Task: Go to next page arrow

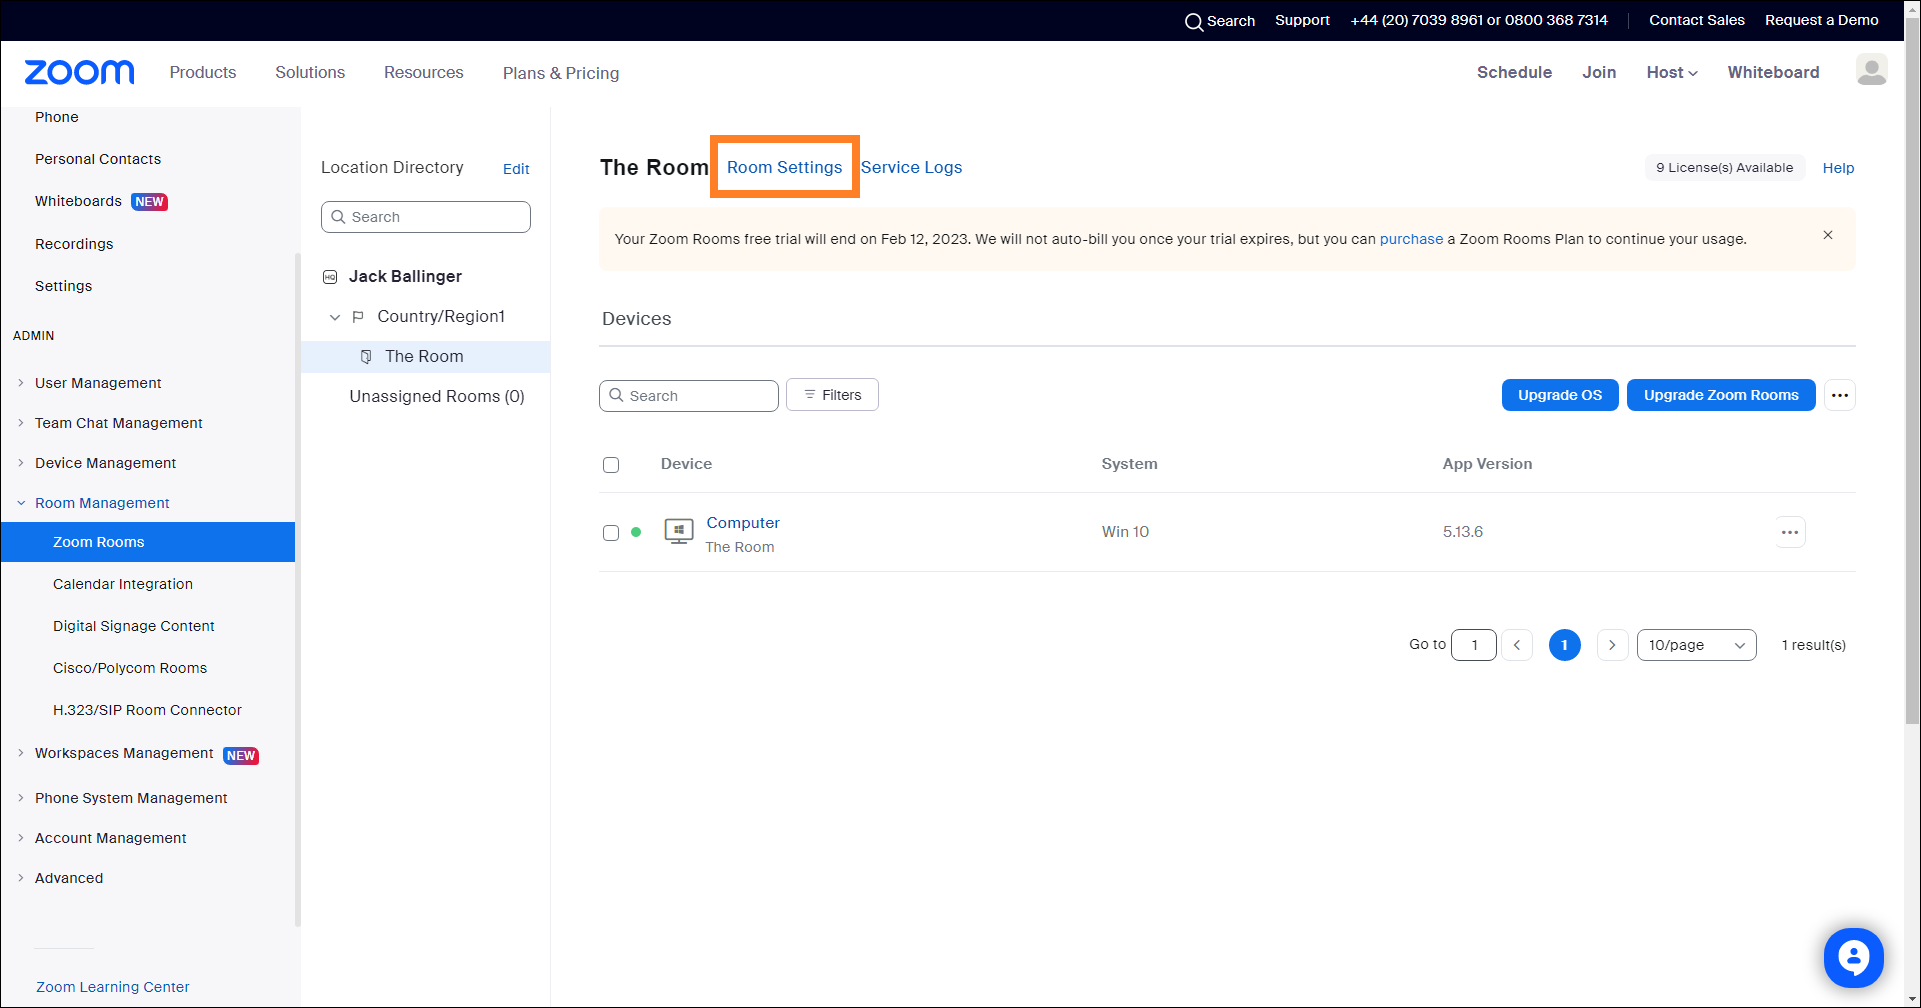Action: click(x=1612, y=645)
